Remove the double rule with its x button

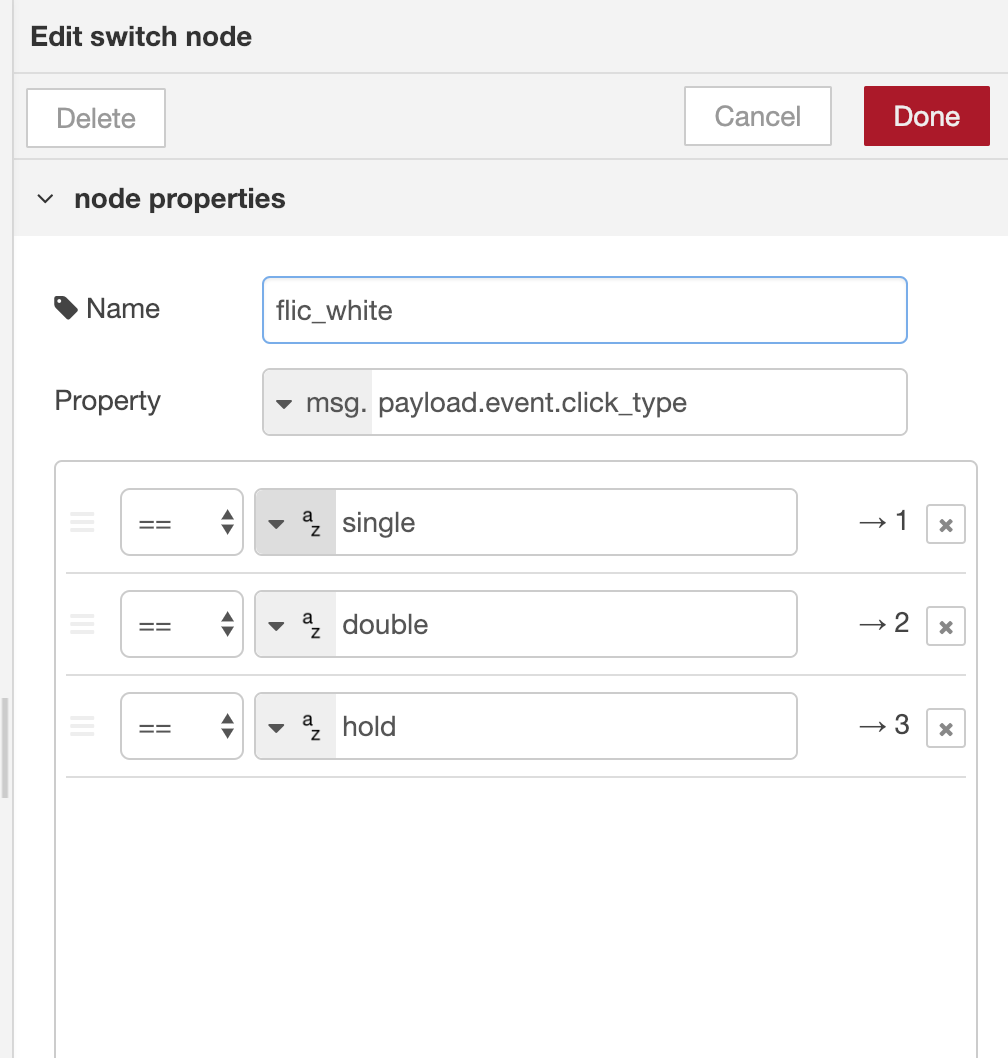(x=945, y=626)
